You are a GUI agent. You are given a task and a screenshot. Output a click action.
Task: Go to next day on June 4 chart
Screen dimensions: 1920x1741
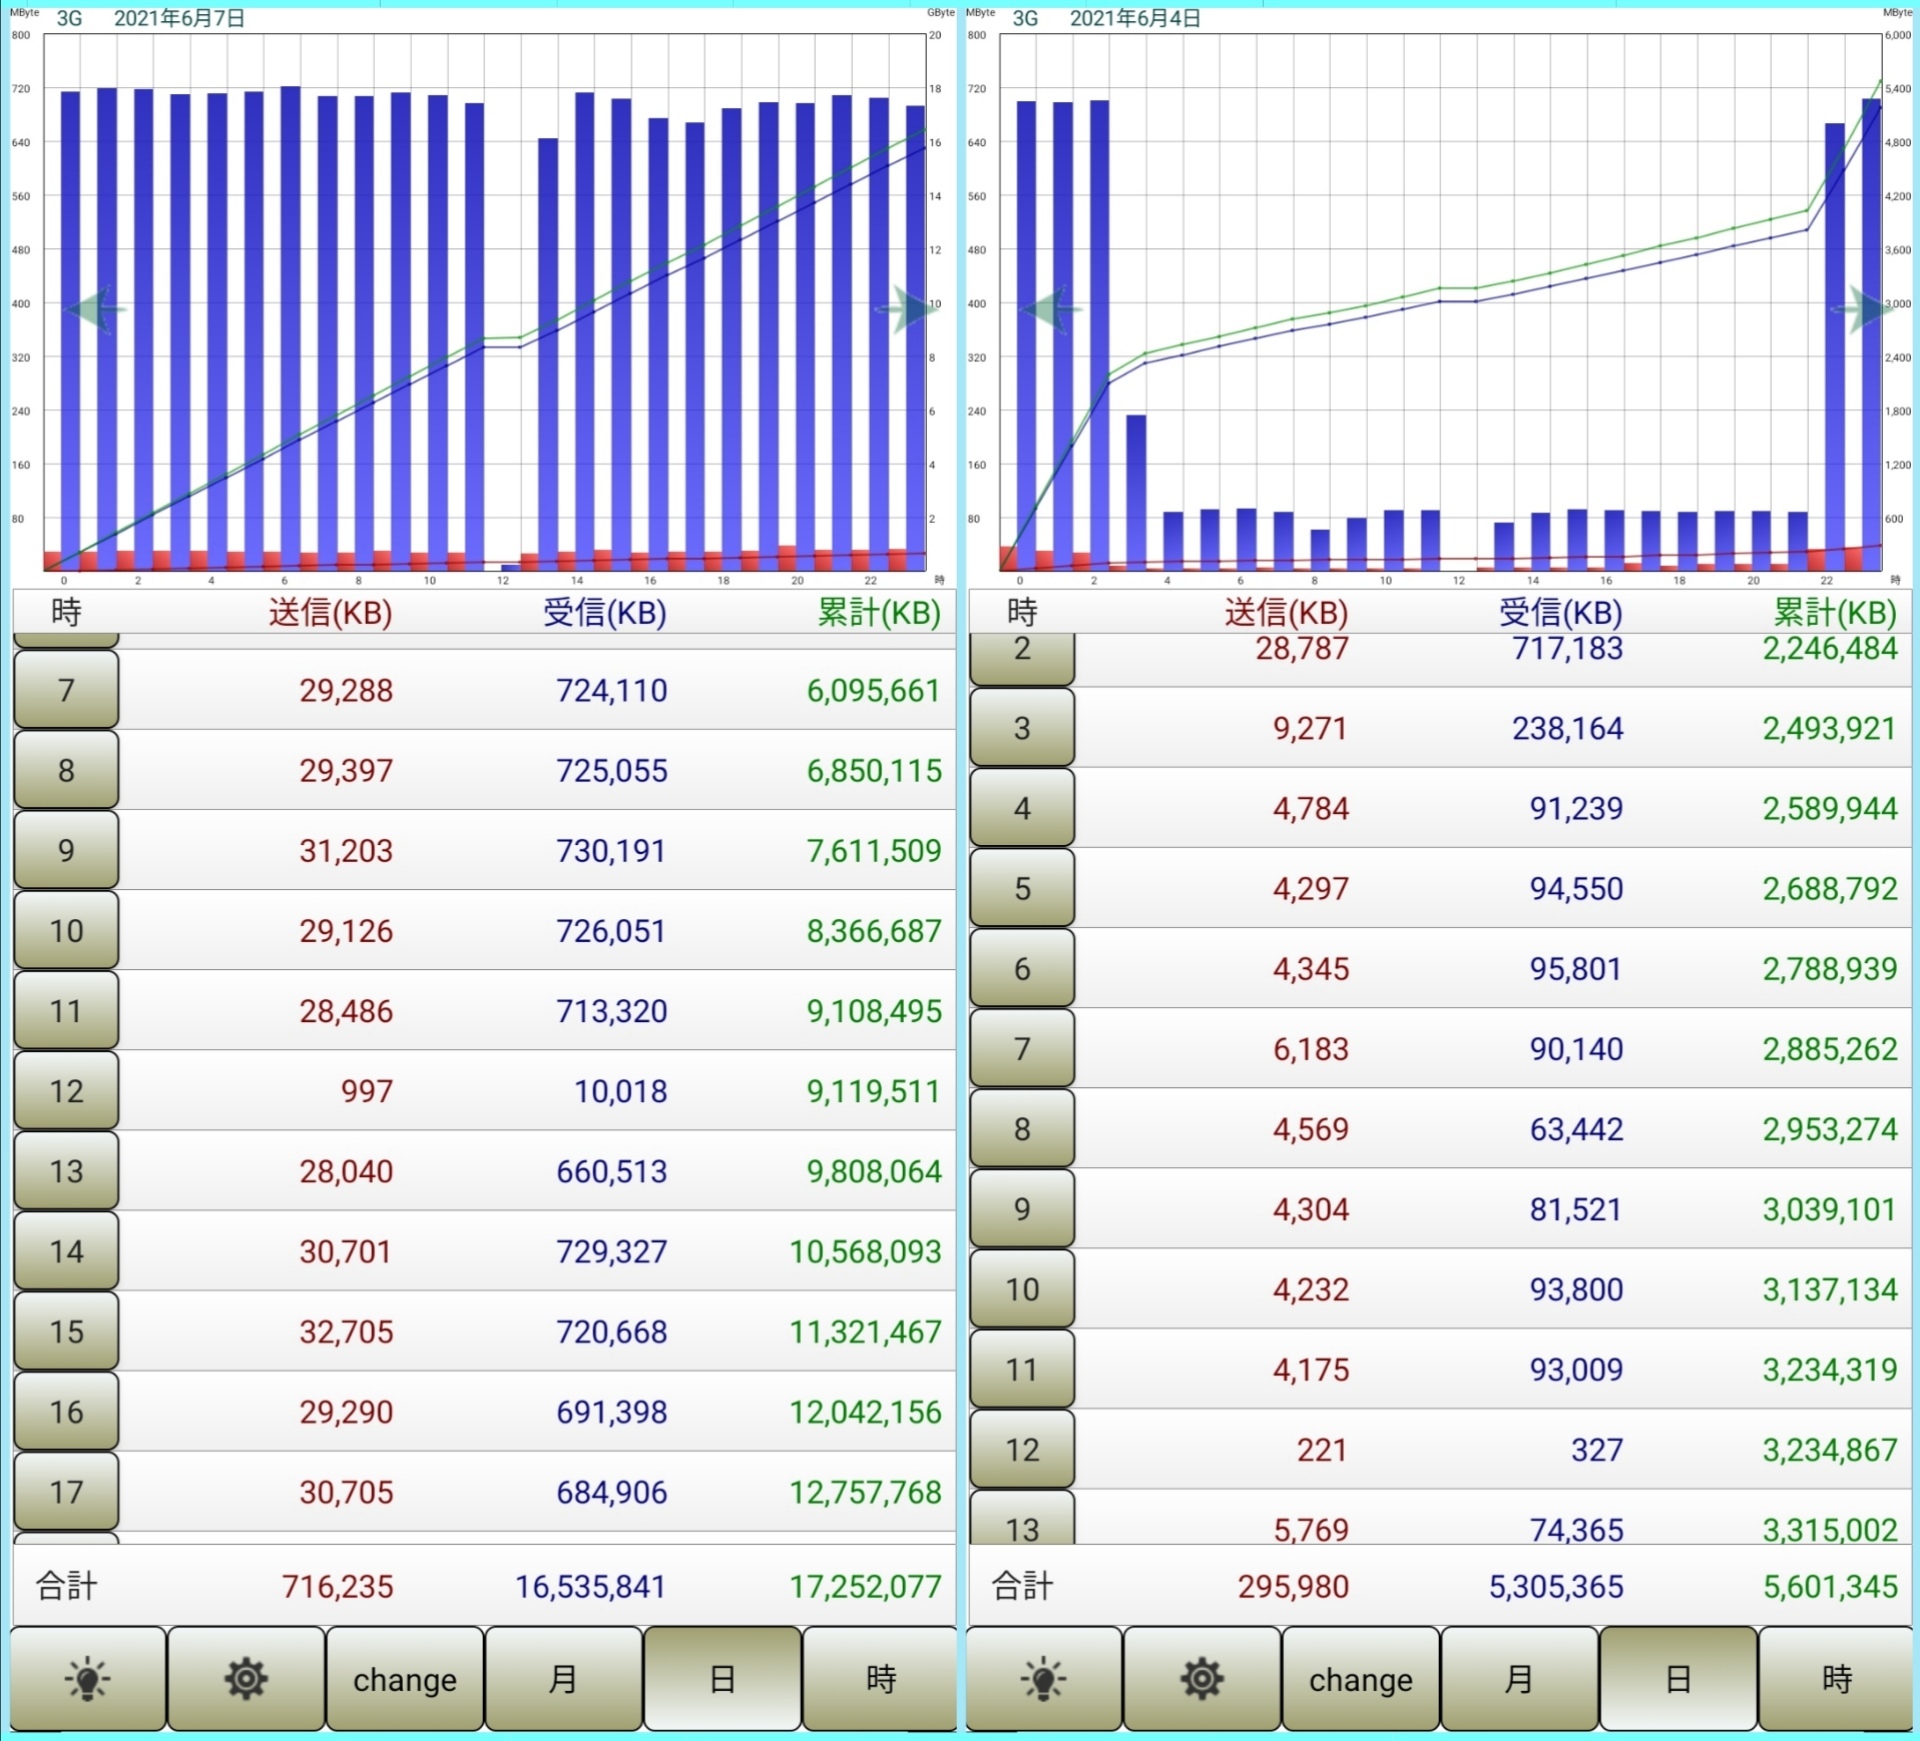[1864, 308]
